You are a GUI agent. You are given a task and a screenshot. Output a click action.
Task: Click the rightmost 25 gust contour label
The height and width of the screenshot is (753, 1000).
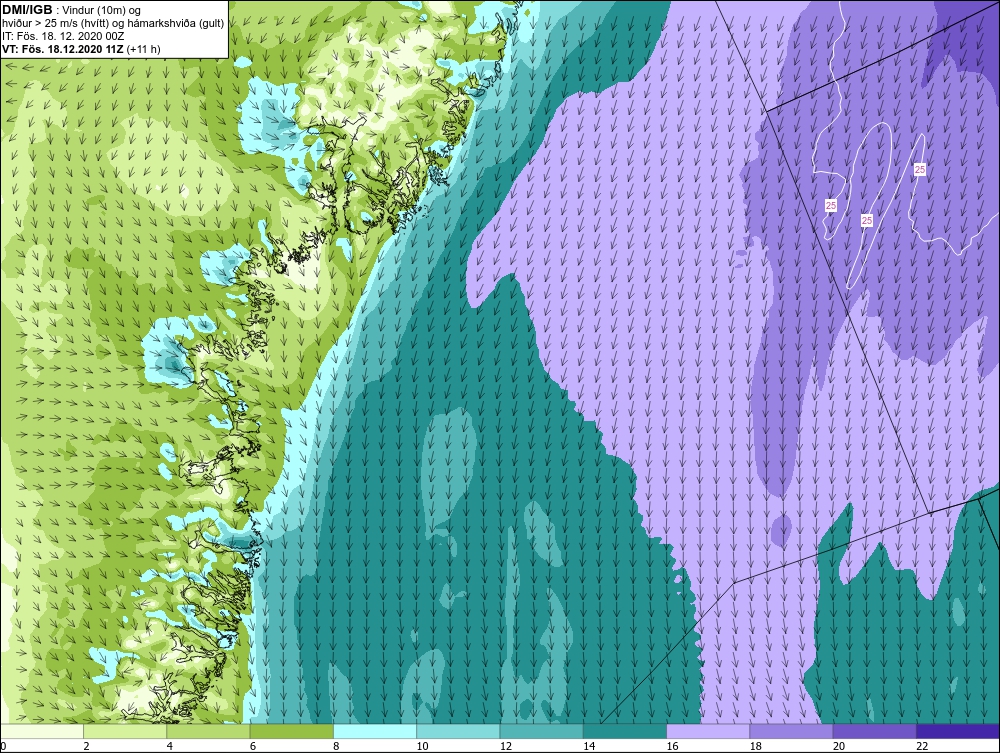point(920,170)
